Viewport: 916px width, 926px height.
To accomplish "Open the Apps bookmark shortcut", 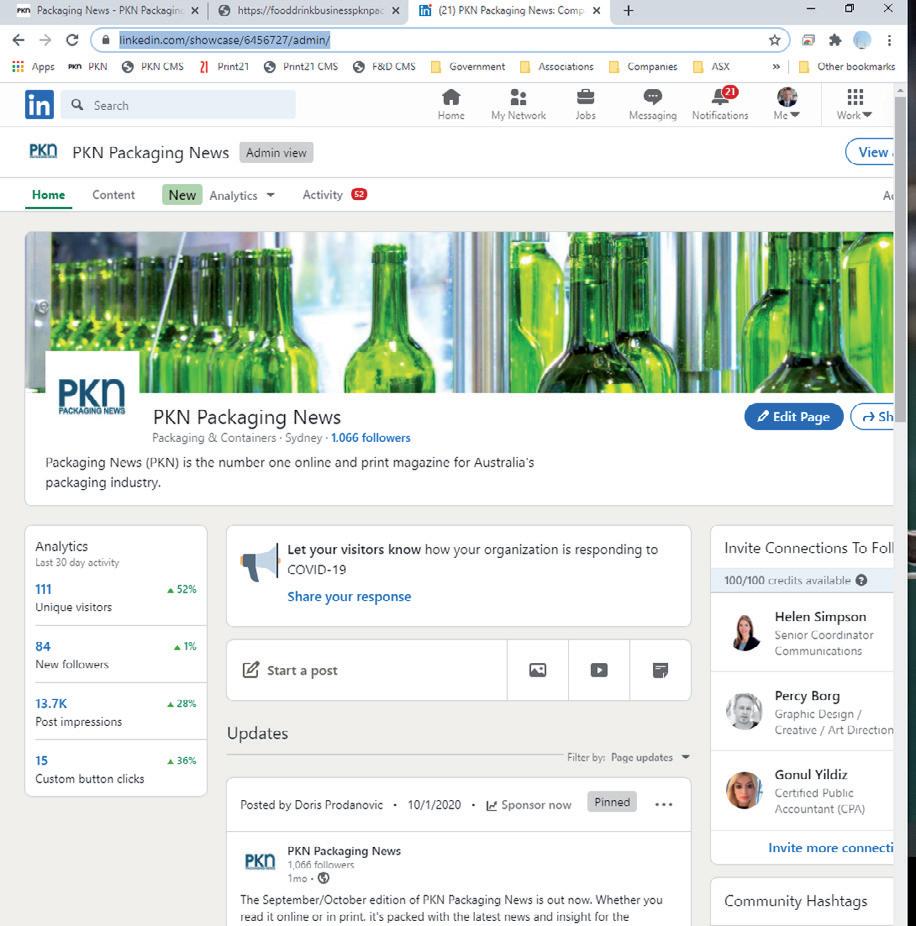I will click(x=34, y=67).
